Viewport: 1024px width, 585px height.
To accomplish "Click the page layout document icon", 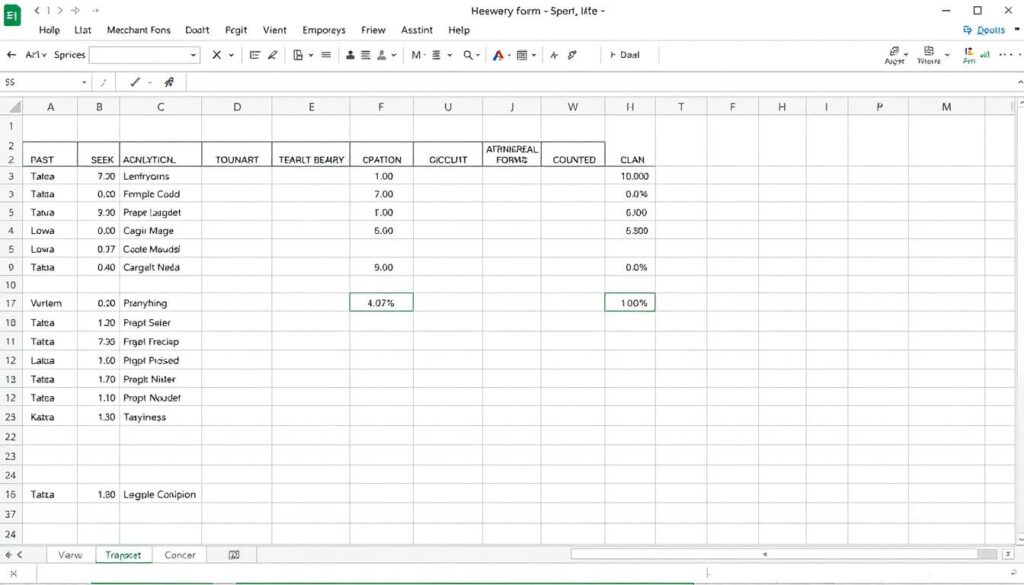I will [298, 55].
